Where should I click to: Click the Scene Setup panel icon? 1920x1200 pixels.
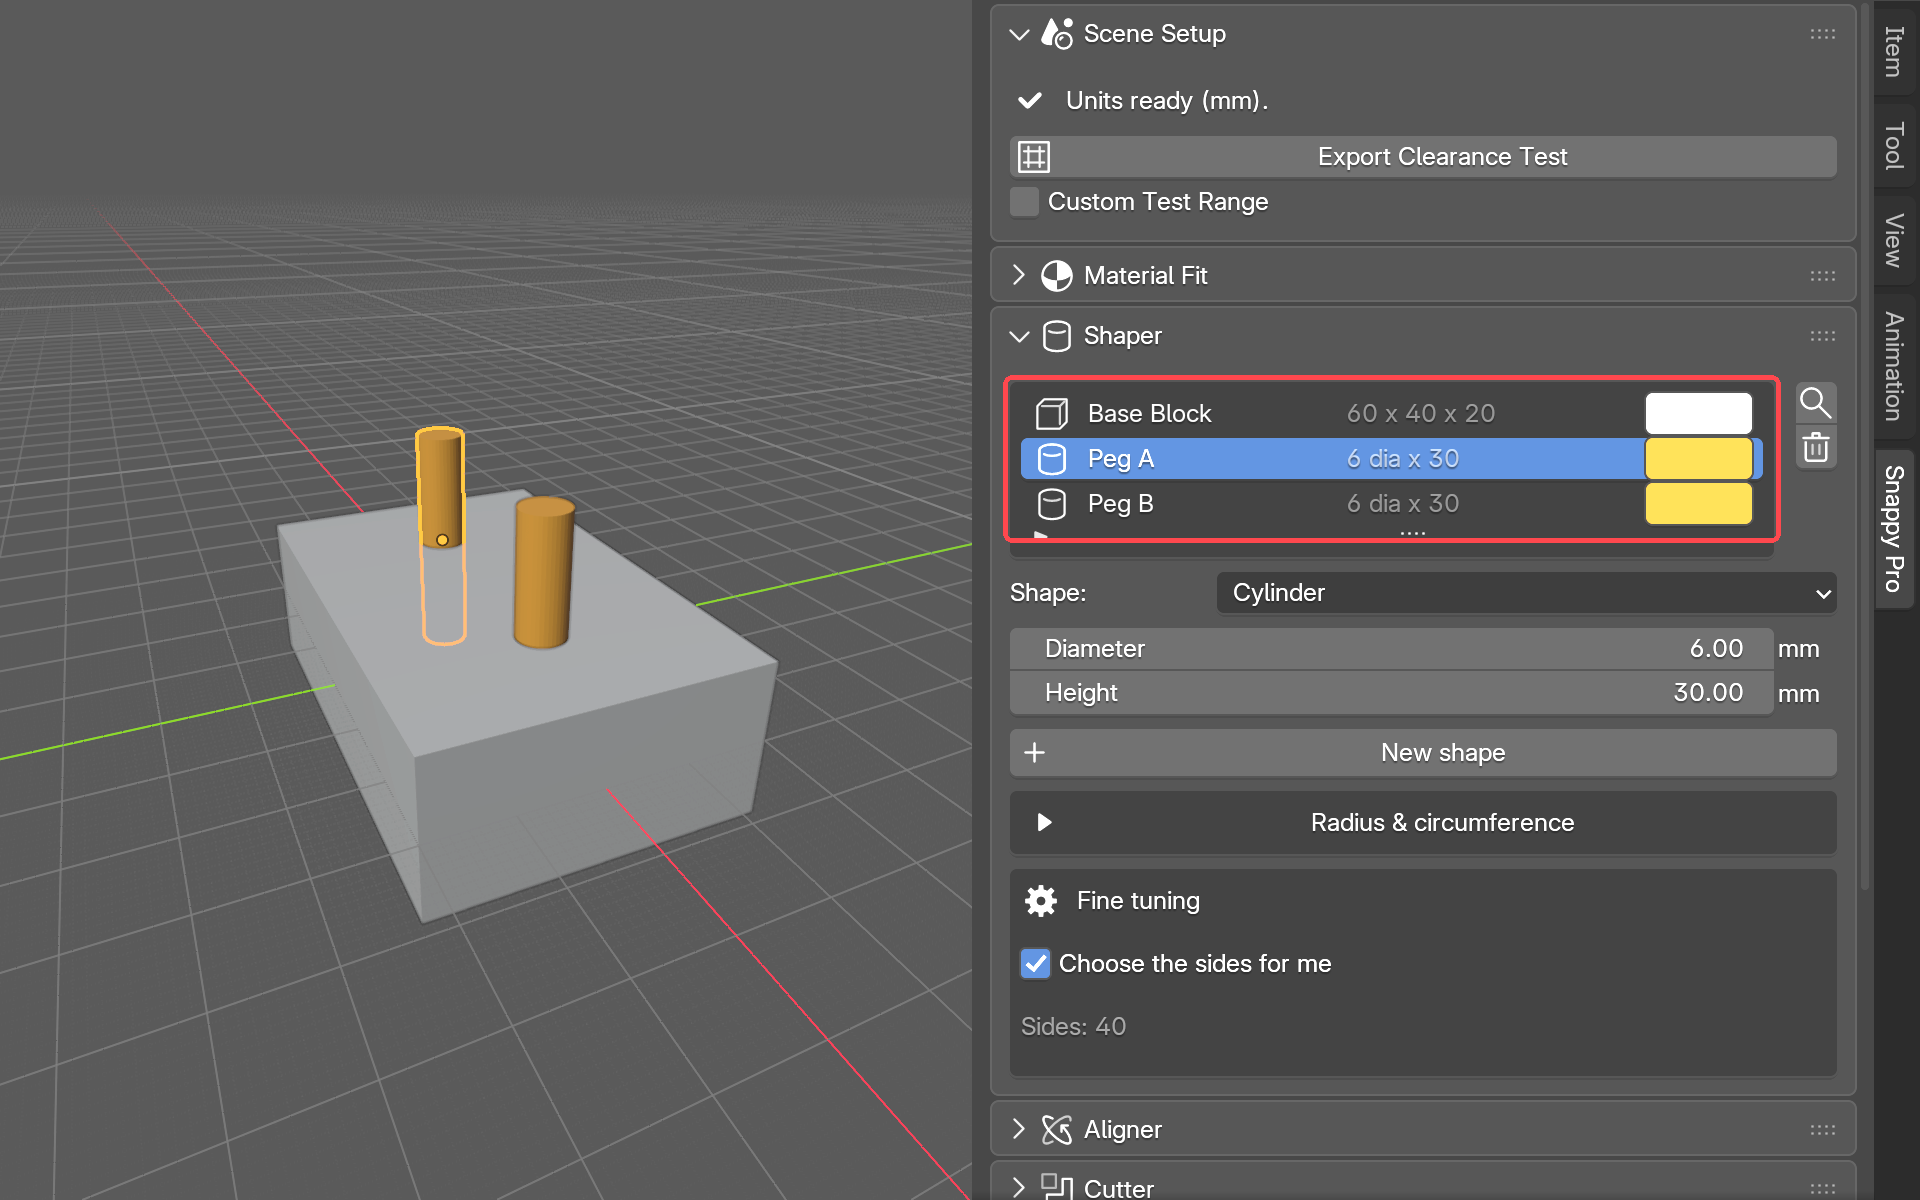1057,34
